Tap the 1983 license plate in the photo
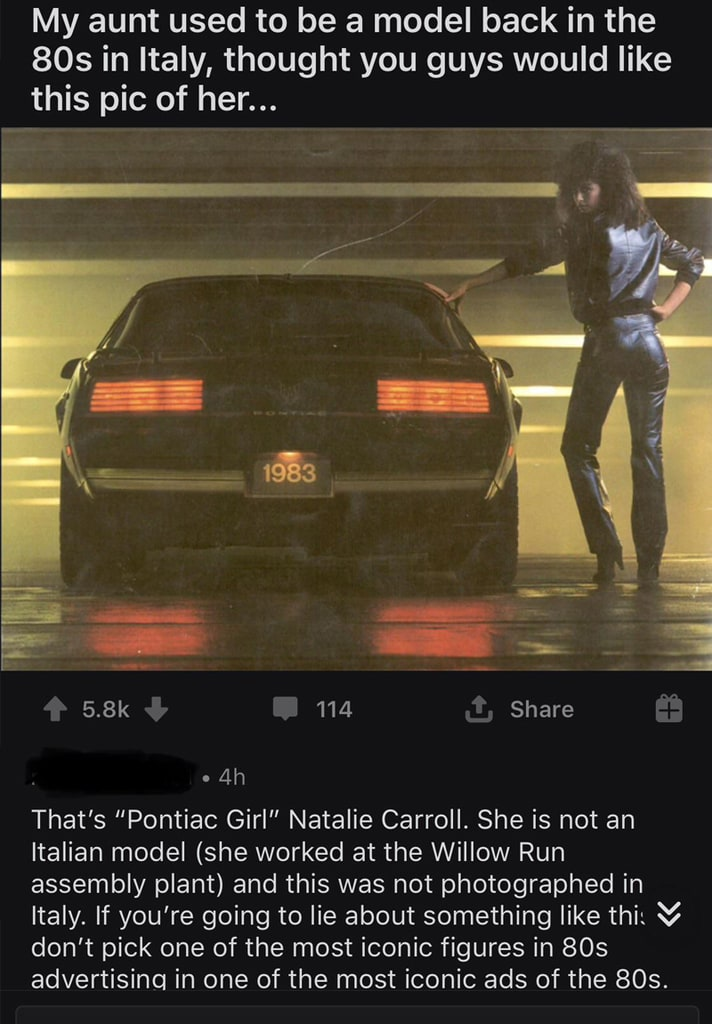This screenshot has width=712, height=1024. point(289,473)
